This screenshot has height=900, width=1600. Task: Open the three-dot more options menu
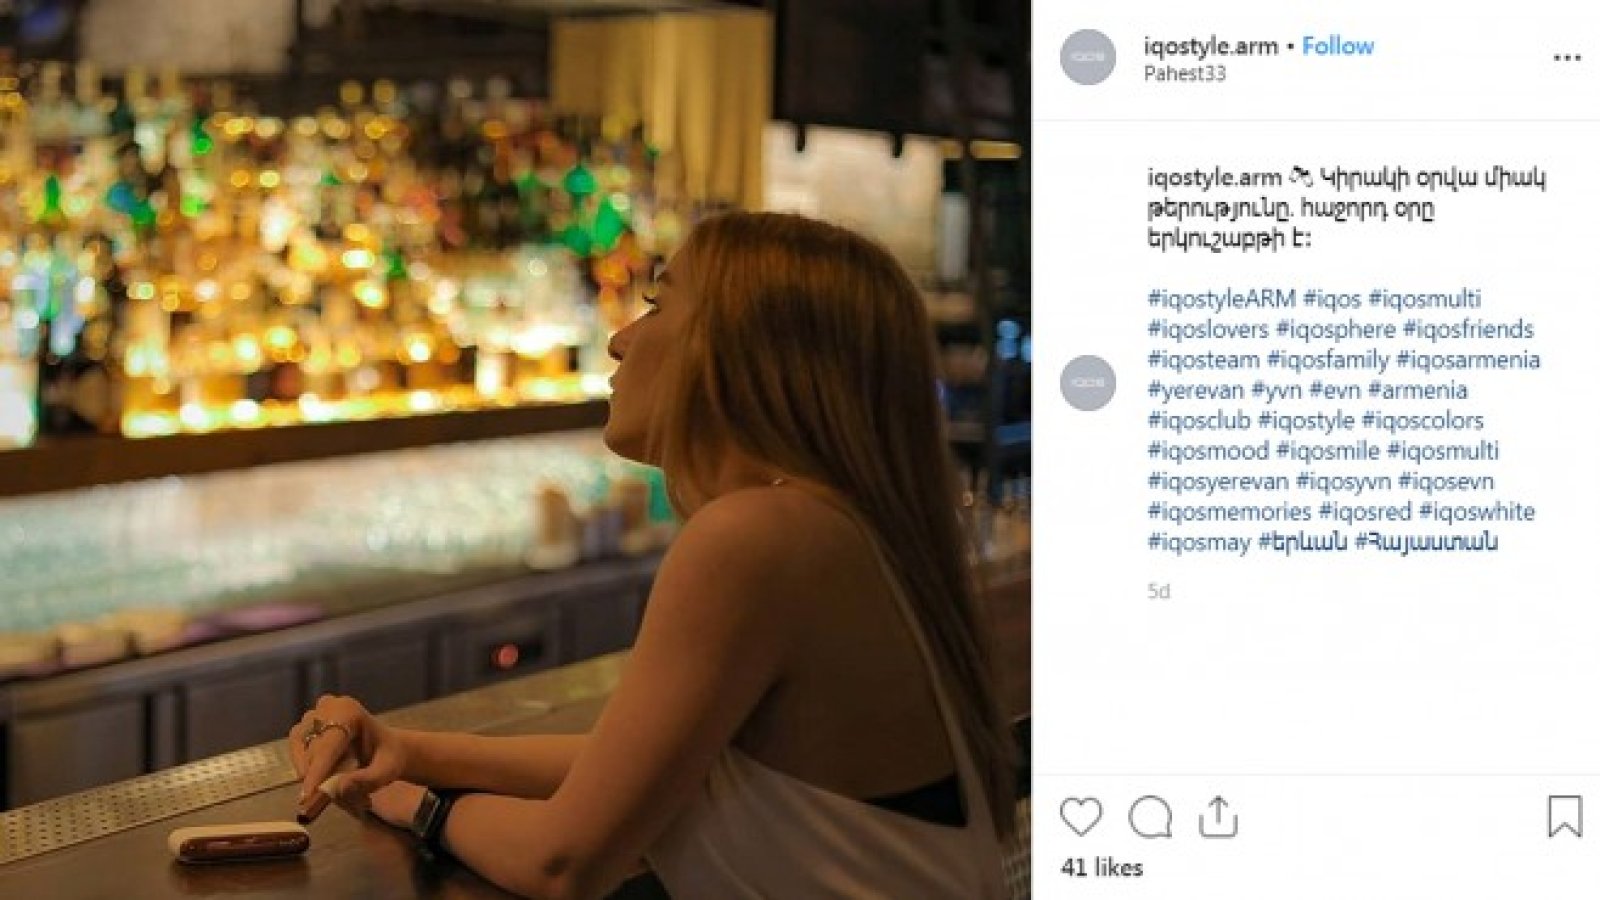click(x=1566, y=58)
